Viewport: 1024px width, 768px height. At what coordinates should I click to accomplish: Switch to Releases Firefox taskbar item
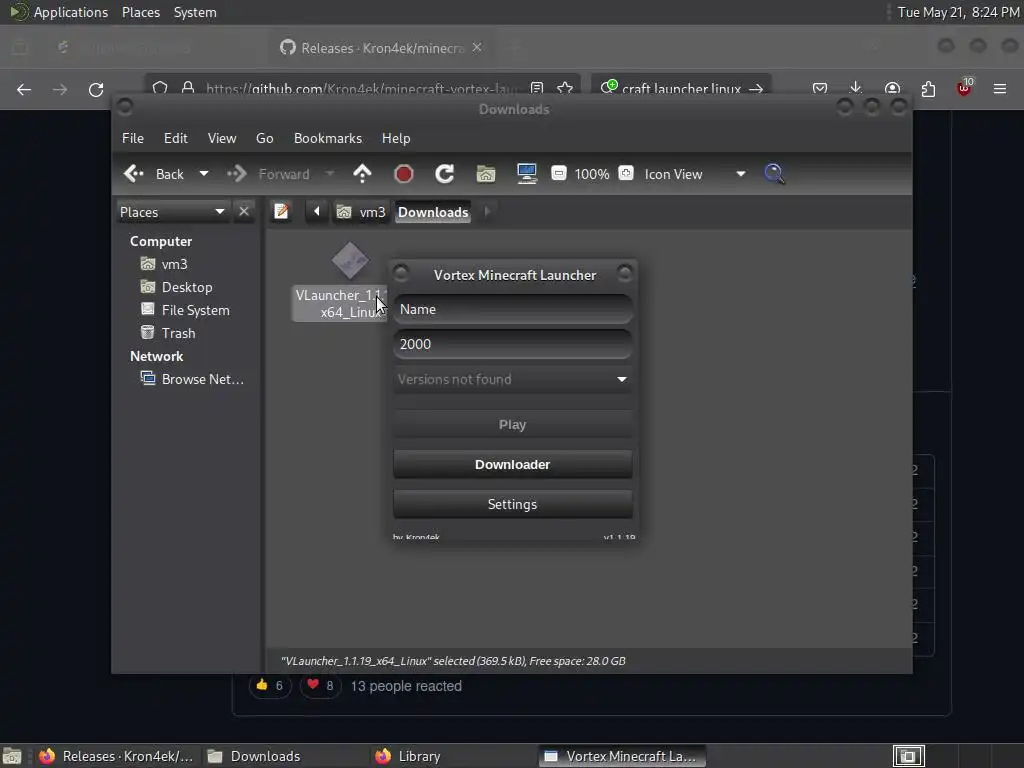click(x=116, y=756)
